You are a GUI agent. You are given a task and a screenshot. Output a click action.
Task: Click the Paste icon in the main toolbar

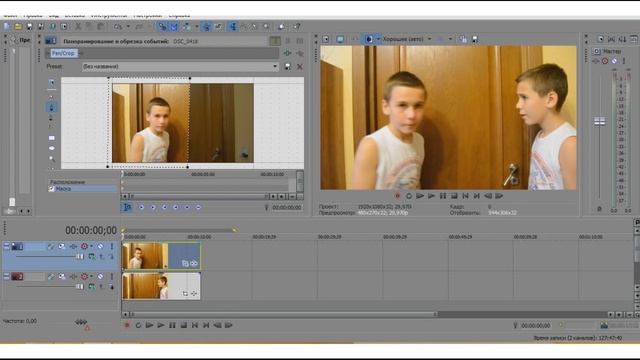(101, 27)
